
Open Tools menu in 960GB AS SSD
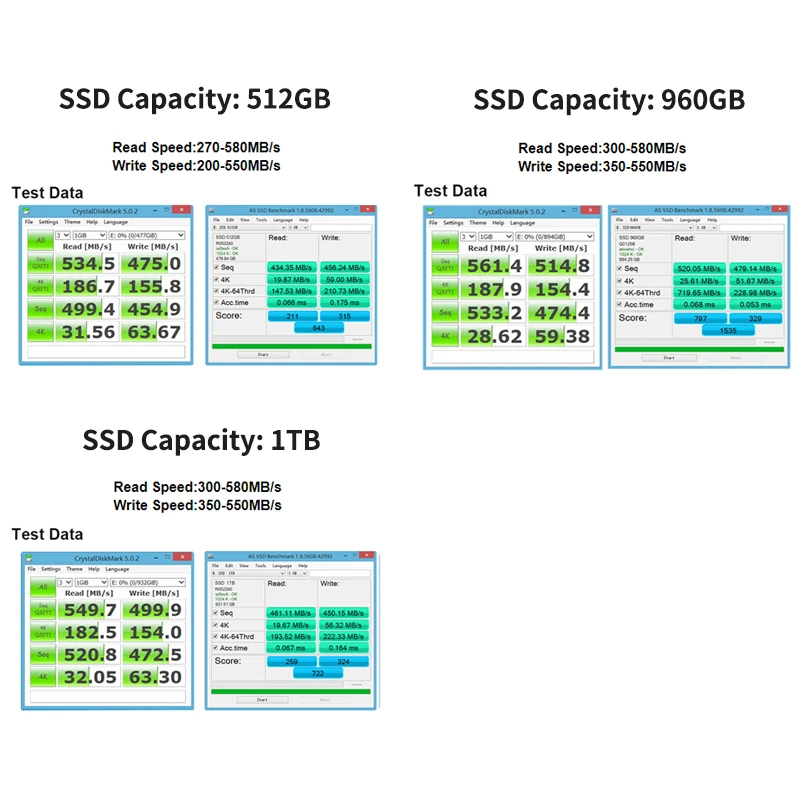pyautogui.click(x=667, y=220)
